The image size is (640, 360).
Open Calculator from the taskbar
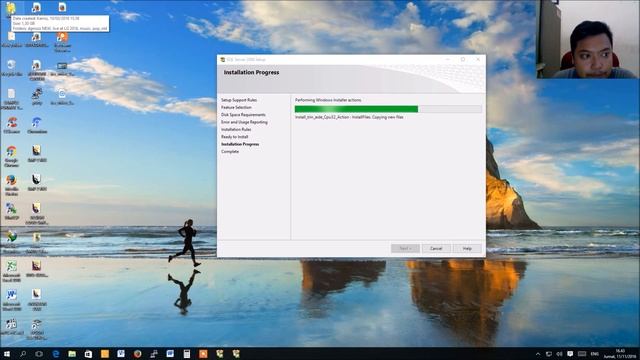(187, 354)
